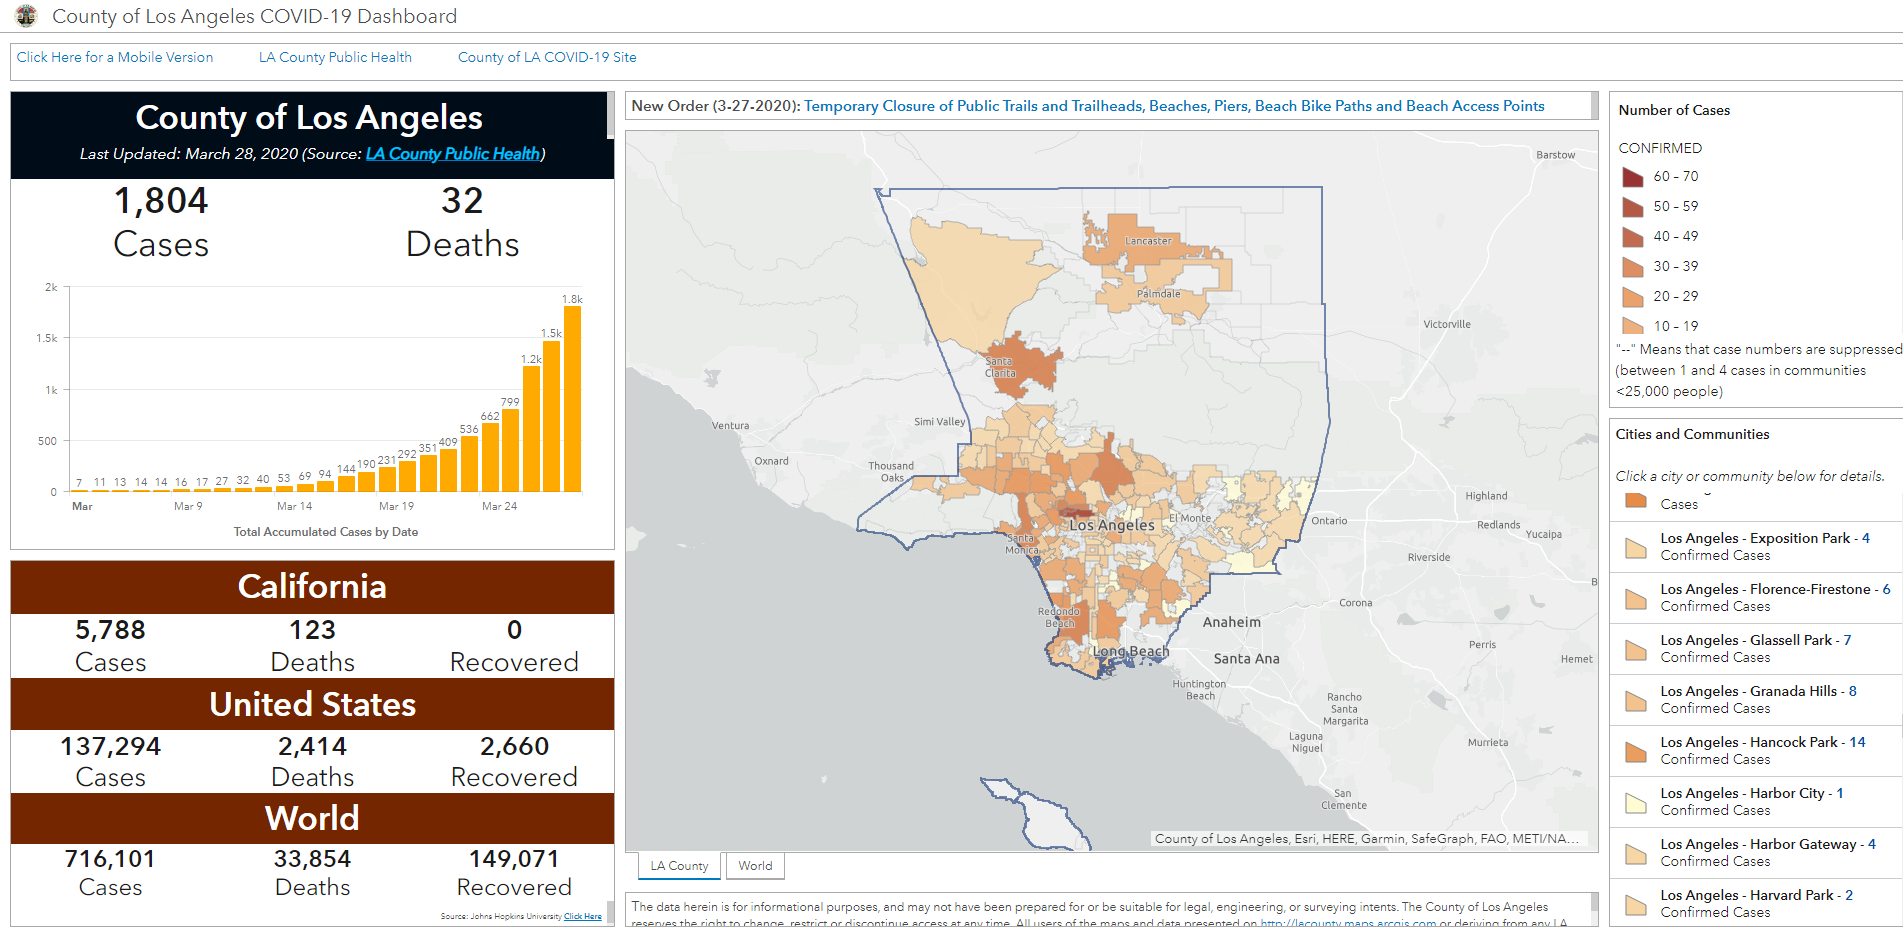Viewport: 1903px width, 937px height.
Task: Click the Hancock Park list item swatch icon
Action: pyautogui.click(x=1636, y=751)
